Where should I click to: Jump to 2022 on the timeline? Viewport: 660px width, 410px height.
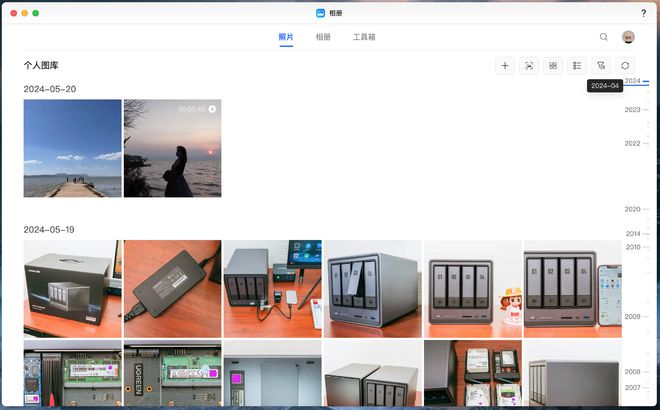pyautogui.click(x=632, y=144)
